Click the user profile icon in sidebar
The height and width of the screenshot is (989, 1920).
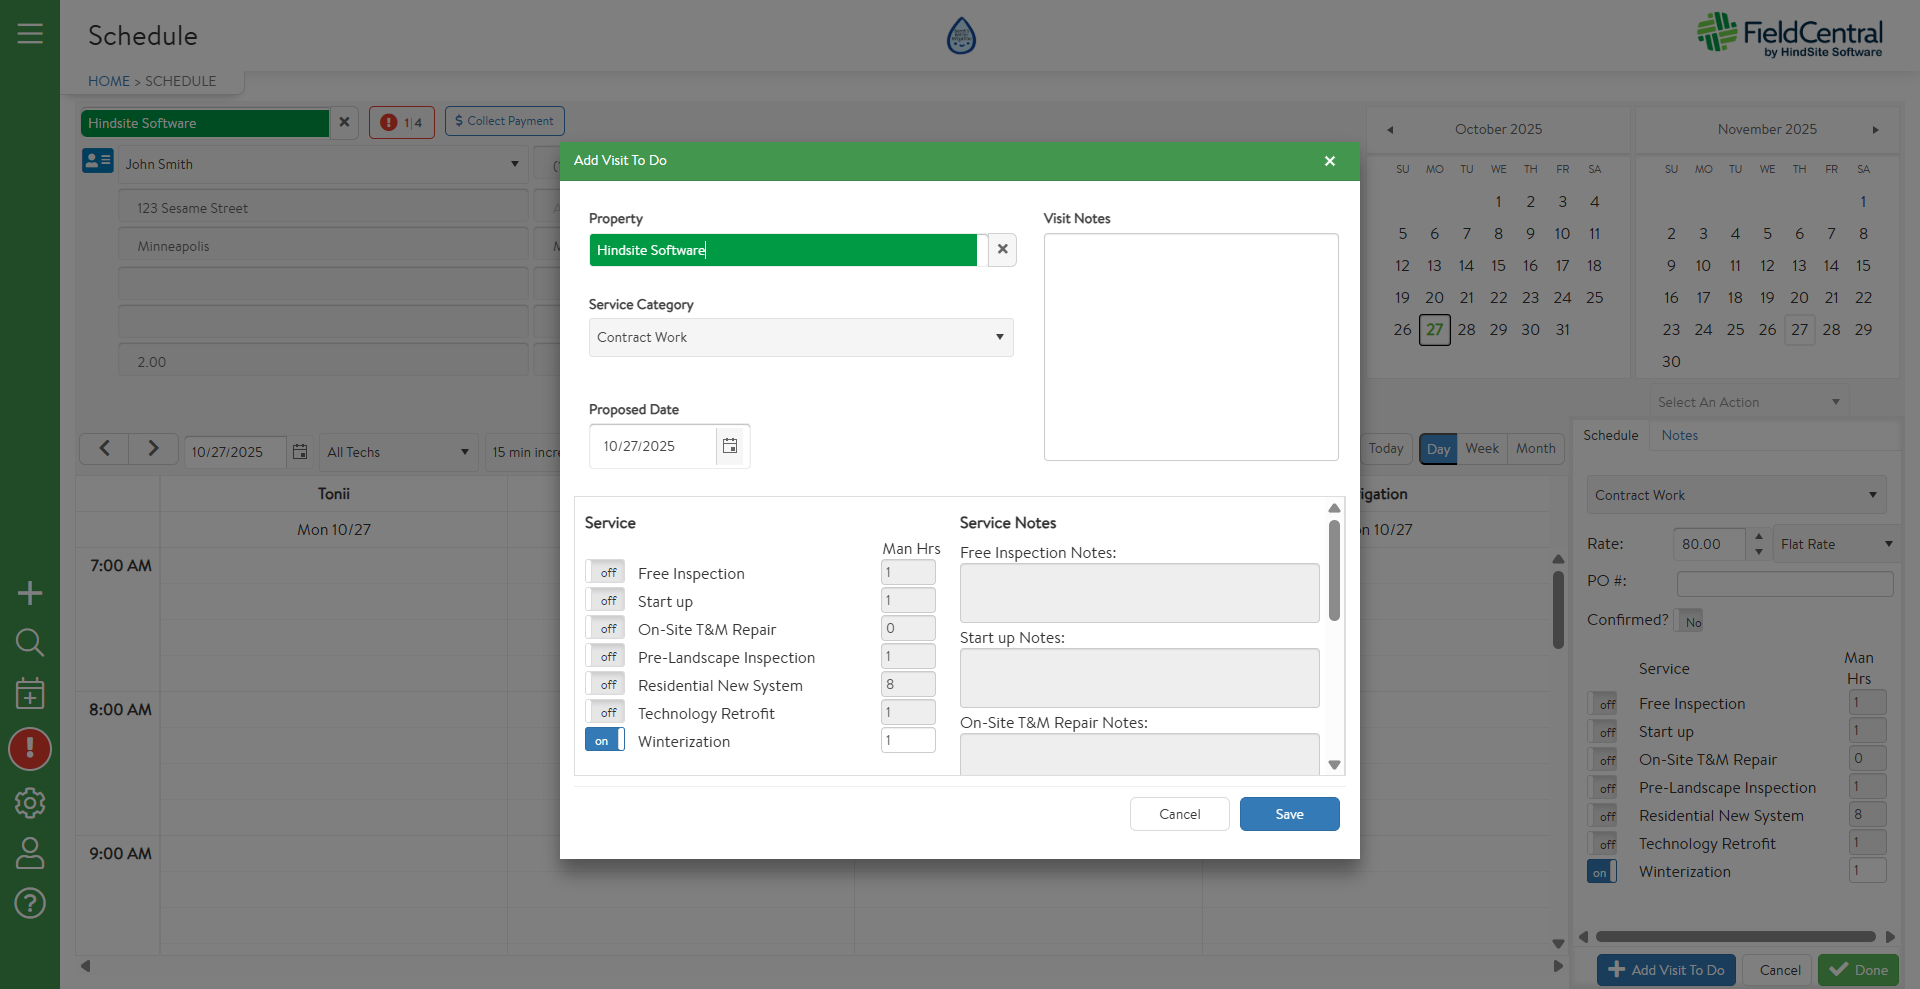pyautogui.click(x=30, y=853)
